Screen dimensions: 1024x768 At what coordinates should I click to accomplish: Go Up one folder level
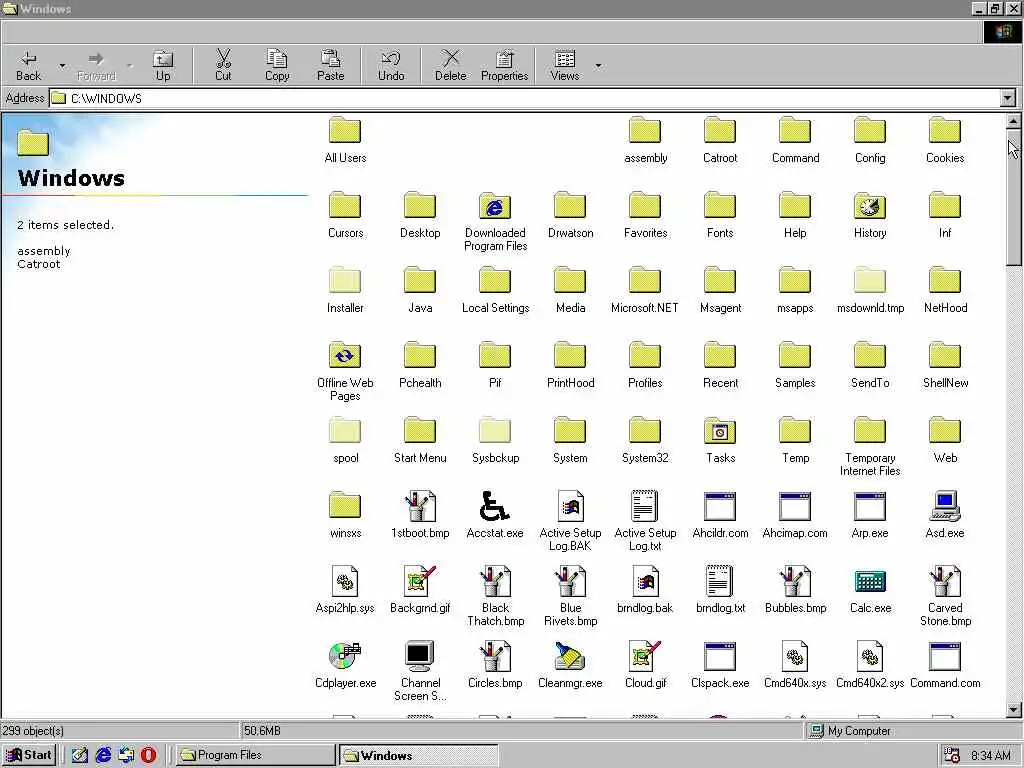point(163,66)
